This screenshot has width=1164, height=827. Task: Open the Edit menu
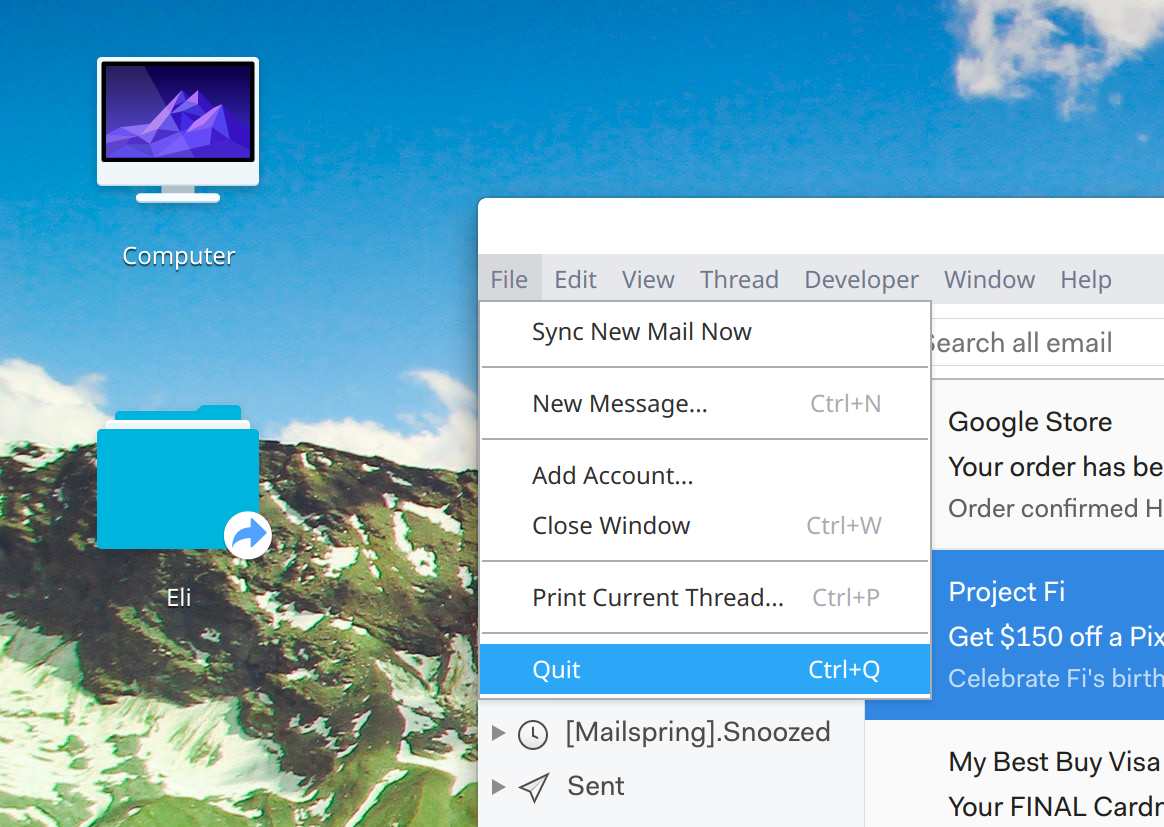click(575, 280)
